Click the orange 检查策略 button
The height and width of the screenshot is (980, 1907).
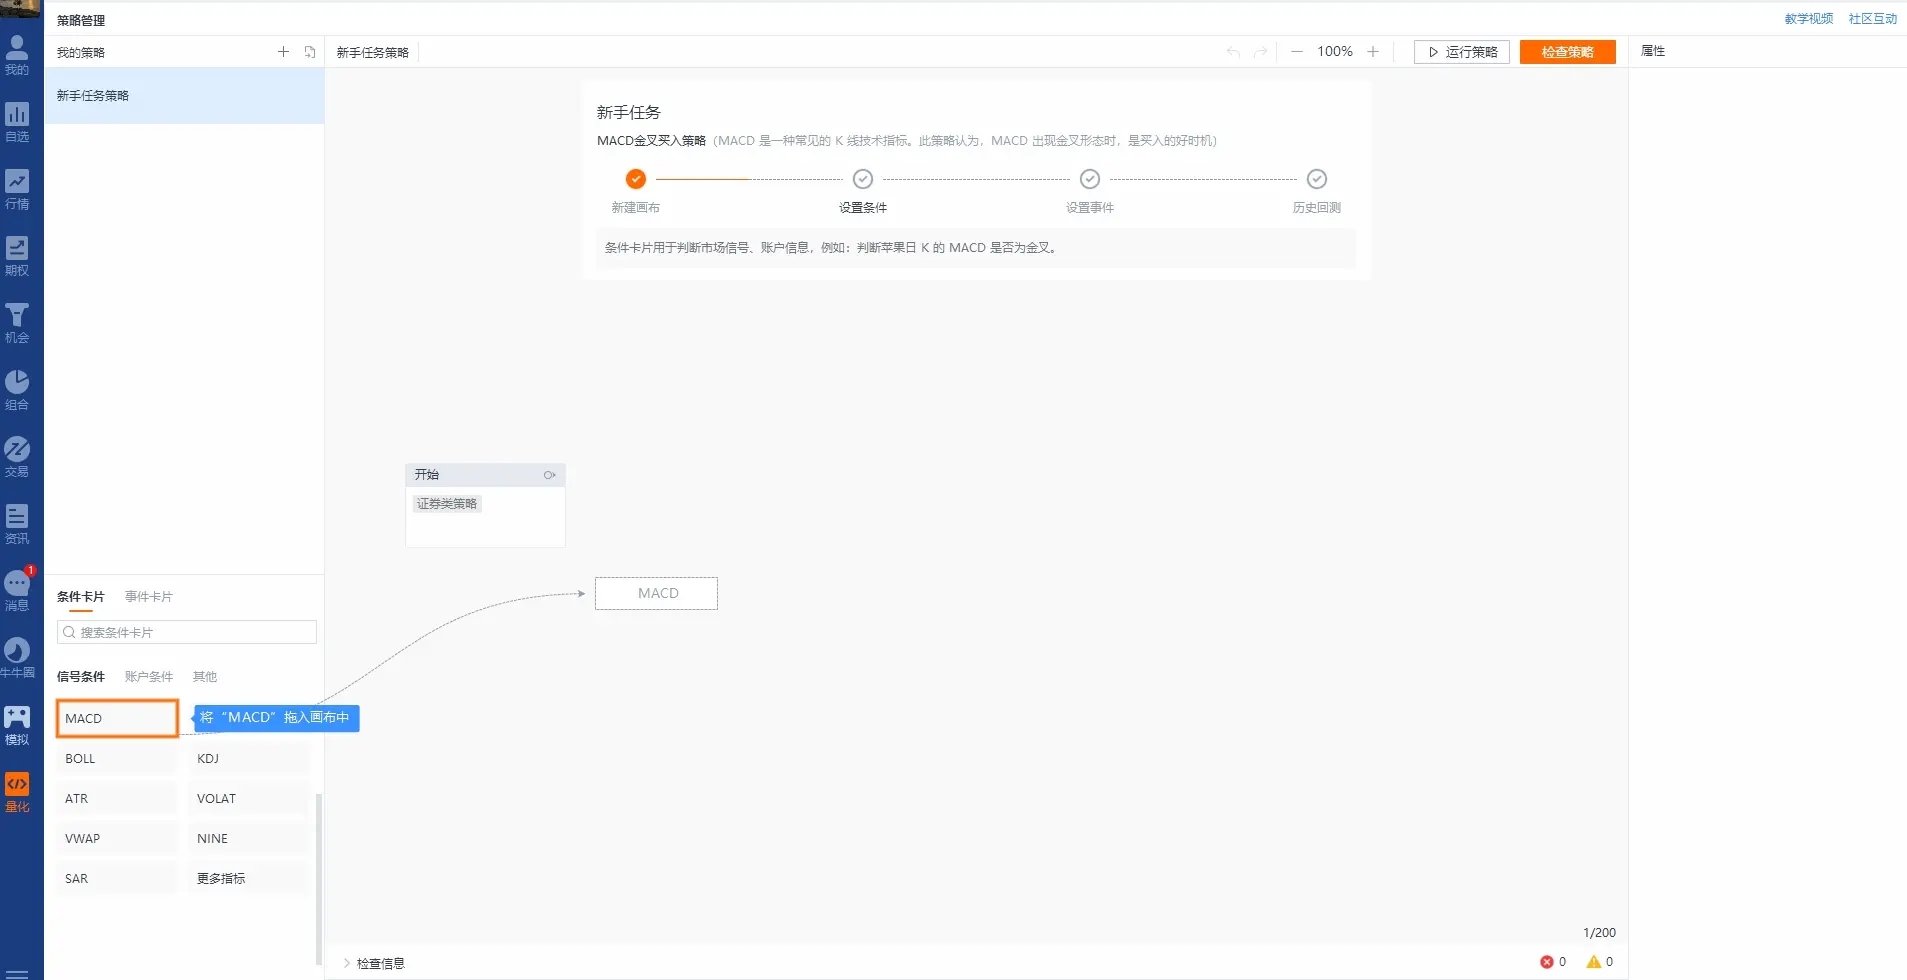click(x=1567, y=52)
